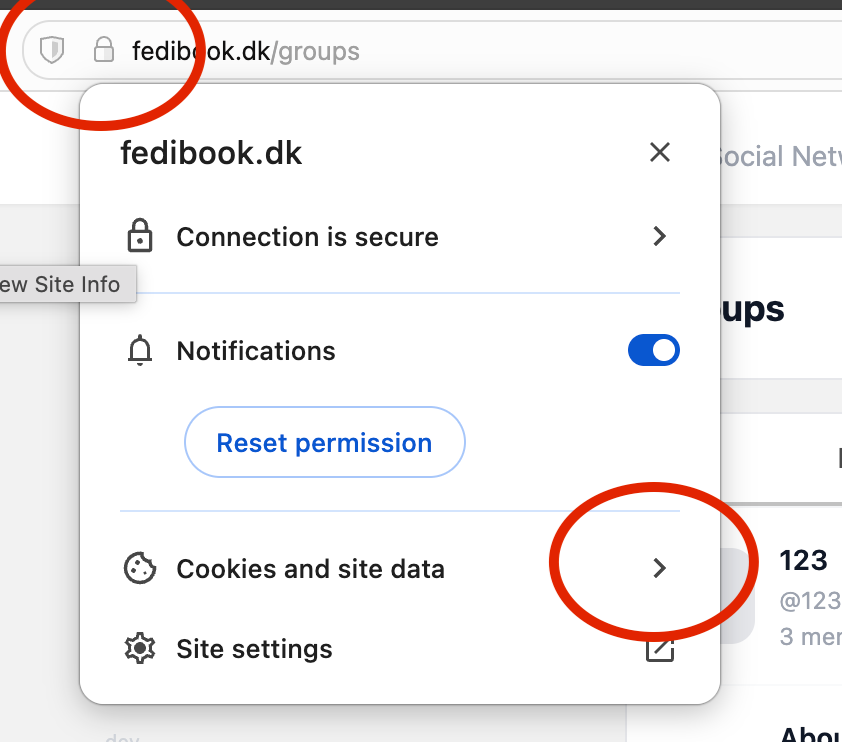Click the cookie icon in the popup
Screen dimensions: 842x742
coord(140,569)
